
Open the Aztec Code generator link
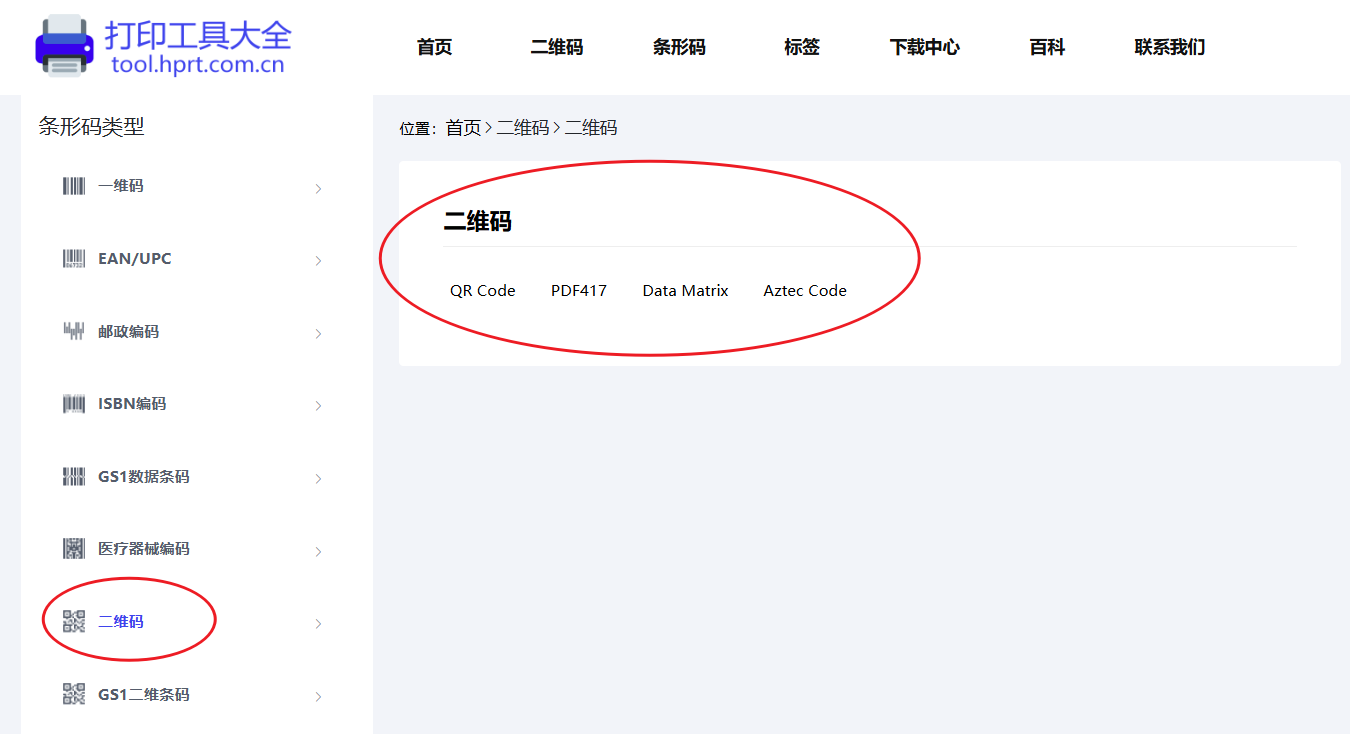pos(805,291)
